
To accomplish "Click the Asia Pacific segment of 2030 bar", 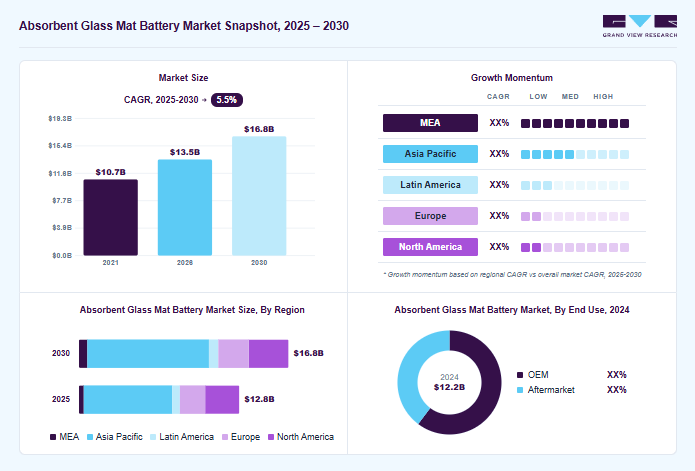I will (x=148, y=354).
